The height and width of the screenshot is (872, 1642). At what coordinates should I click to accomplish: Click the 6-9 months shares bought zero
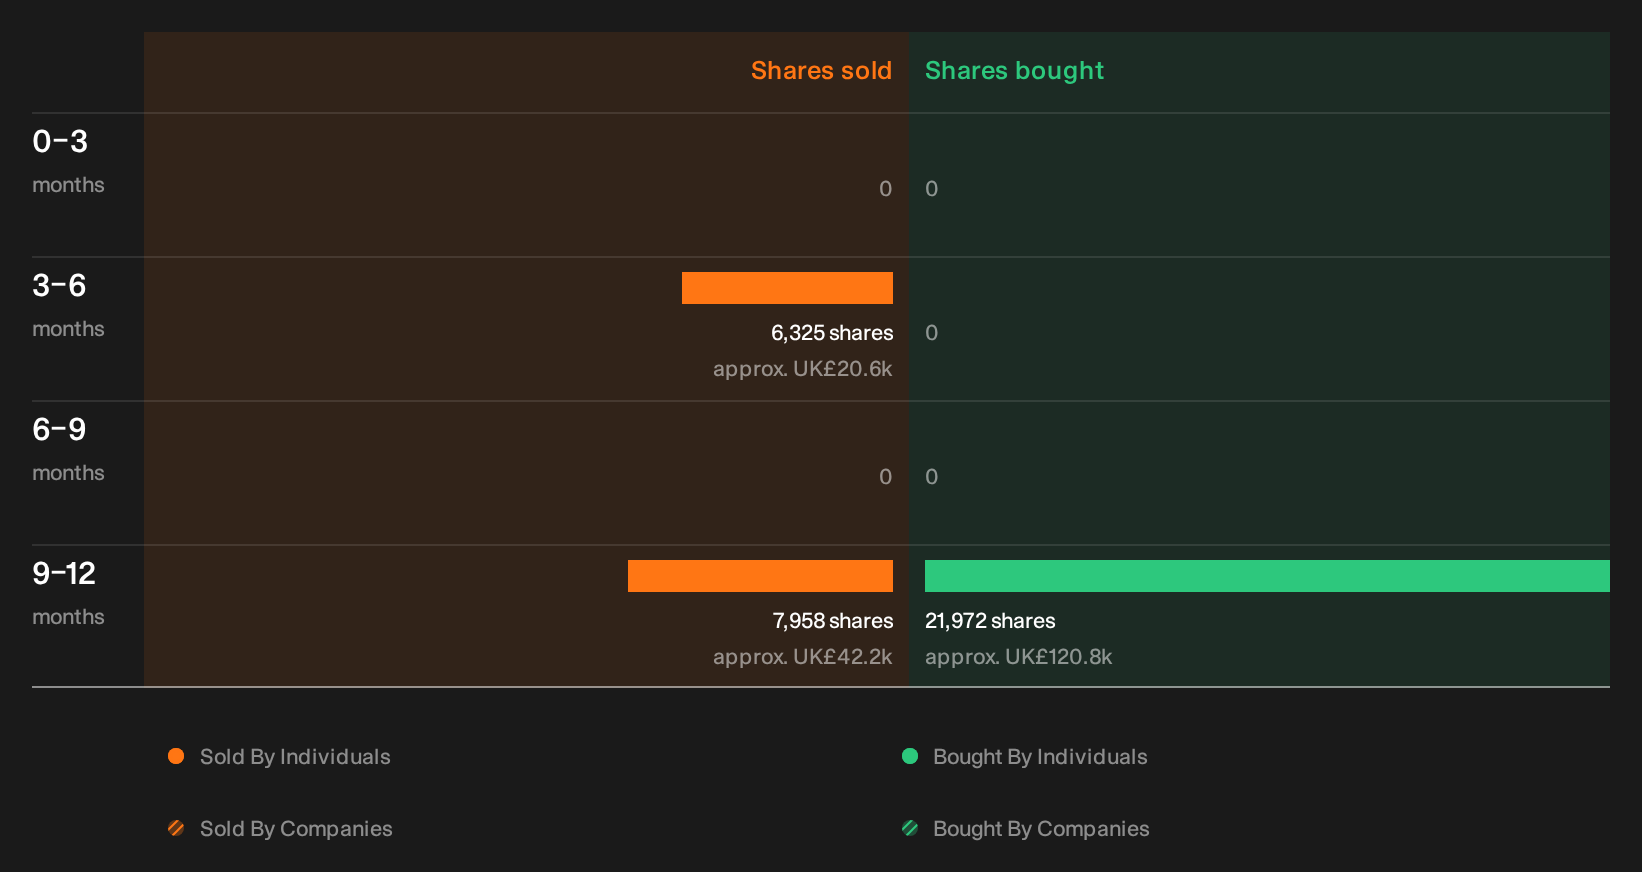coord(931,477)
